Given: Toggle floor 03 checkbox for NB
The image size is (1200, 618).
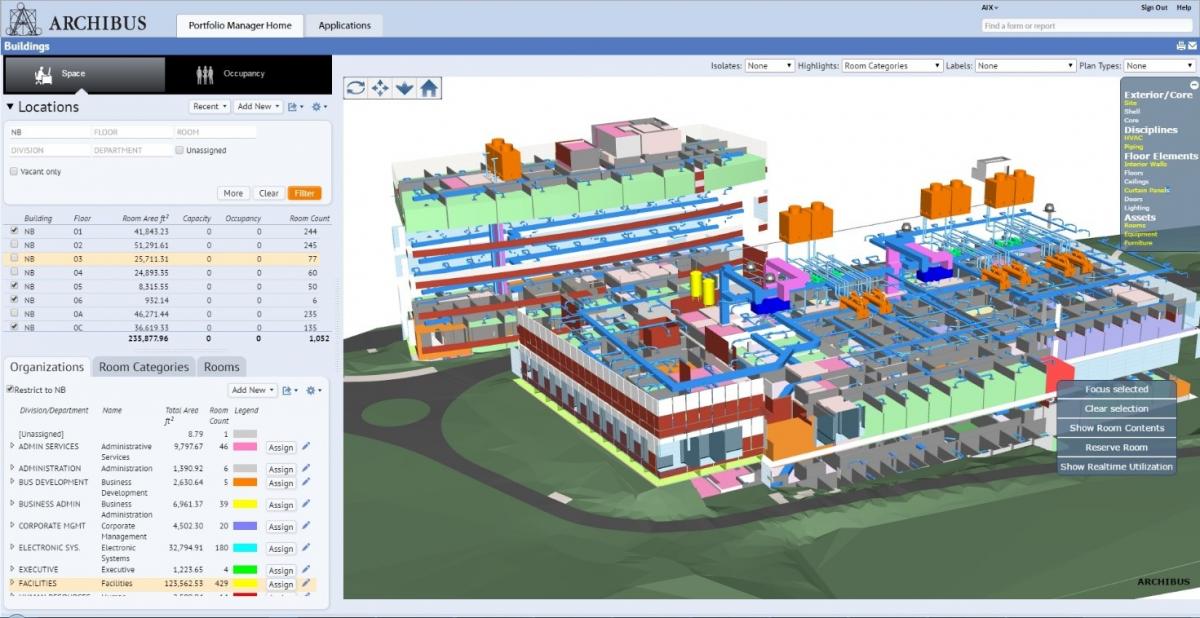Looking at the screenshot, I should click(x=14, y=258).
